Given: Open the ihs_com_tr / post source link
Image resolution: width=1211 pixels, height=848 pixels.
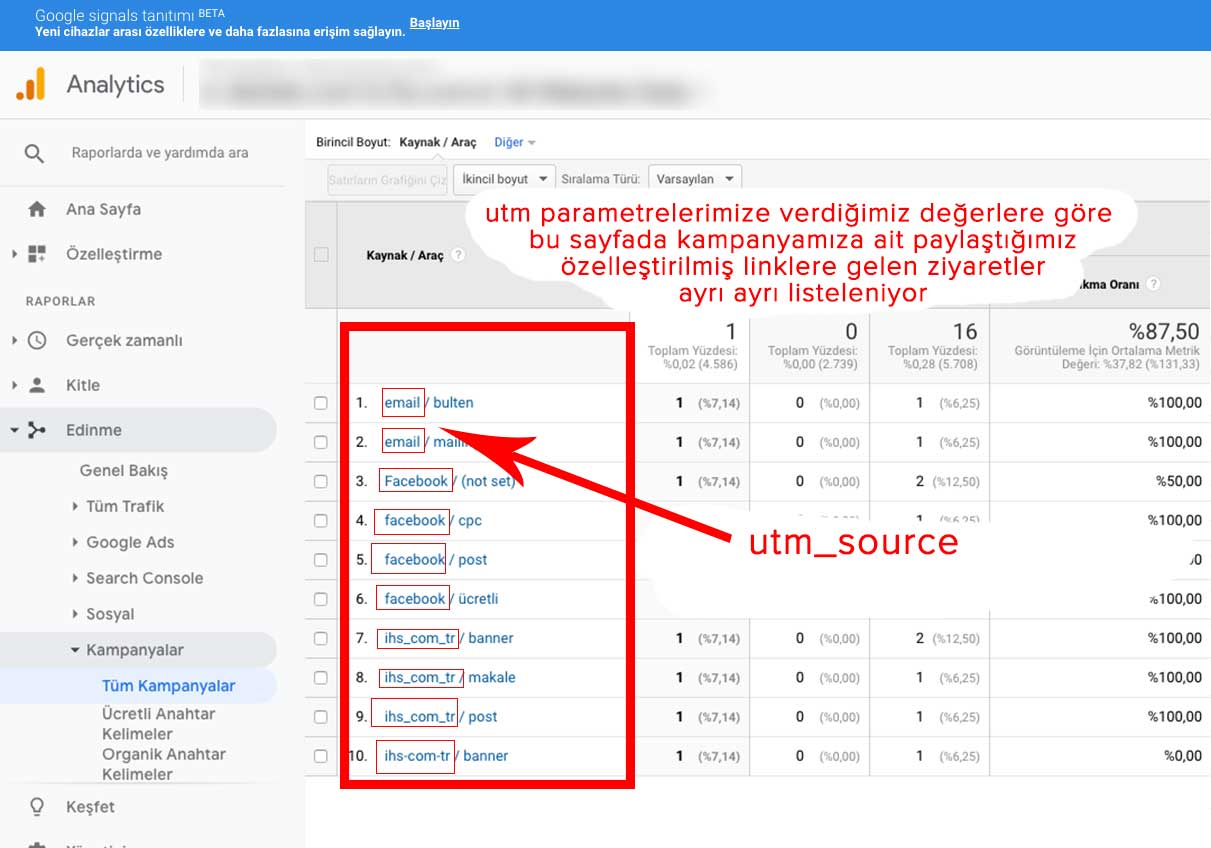Looking at the screenshot, I should tap(440, 717).
